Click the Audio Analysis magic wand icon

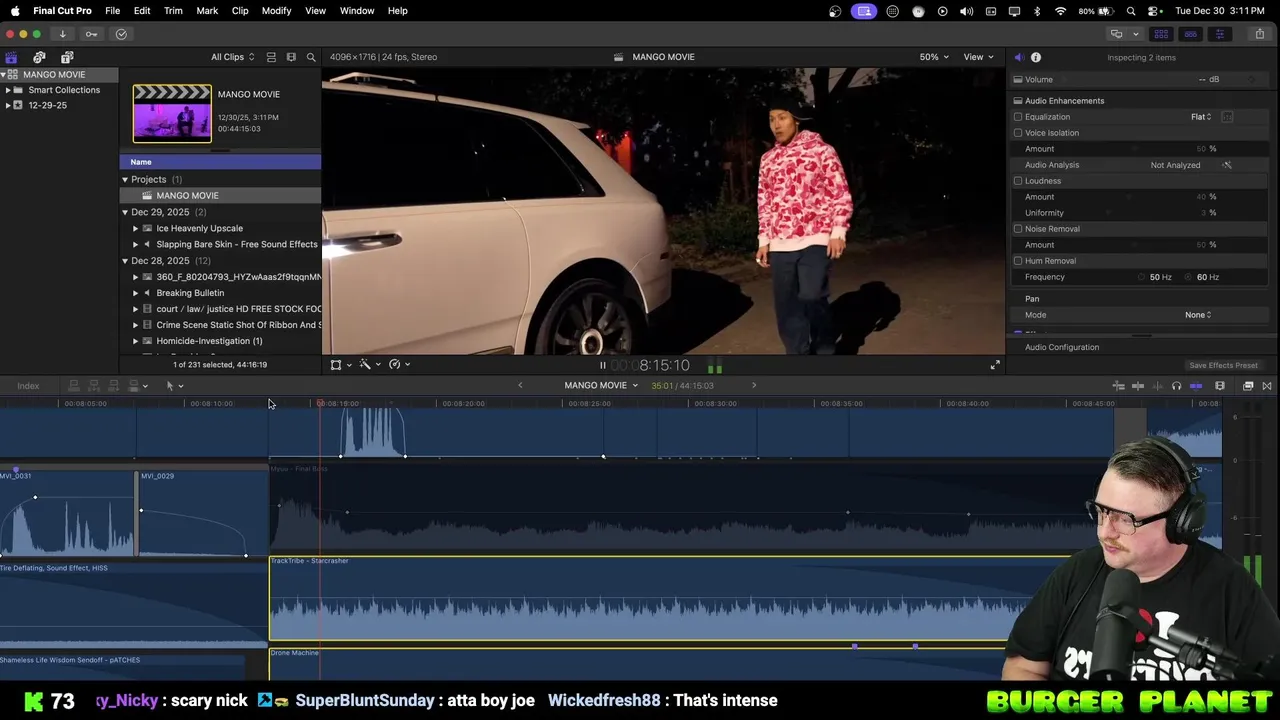(x=1227, y=165)
